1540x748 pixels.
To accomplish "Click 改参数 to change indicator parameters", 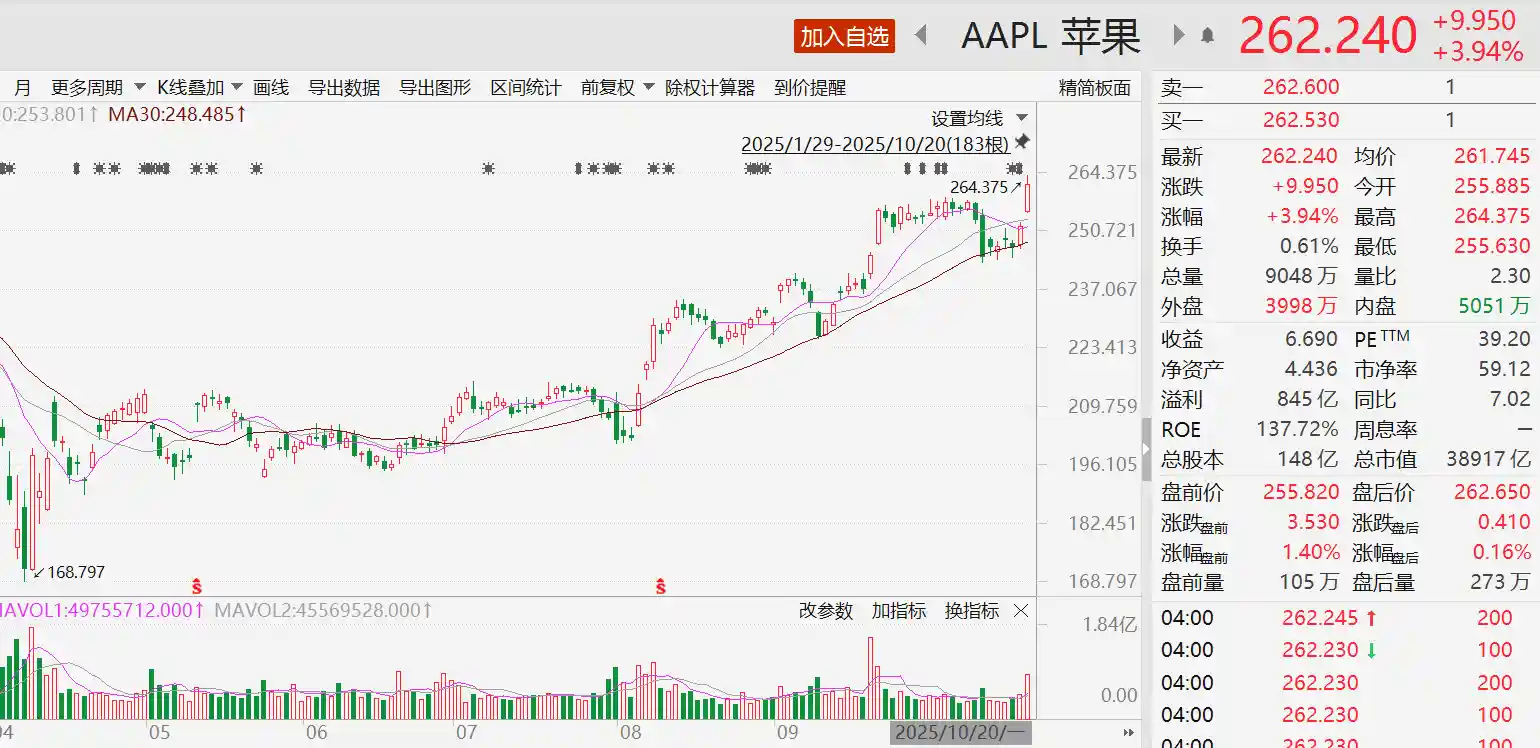I will pyautogui.click(x=827, y=611).
